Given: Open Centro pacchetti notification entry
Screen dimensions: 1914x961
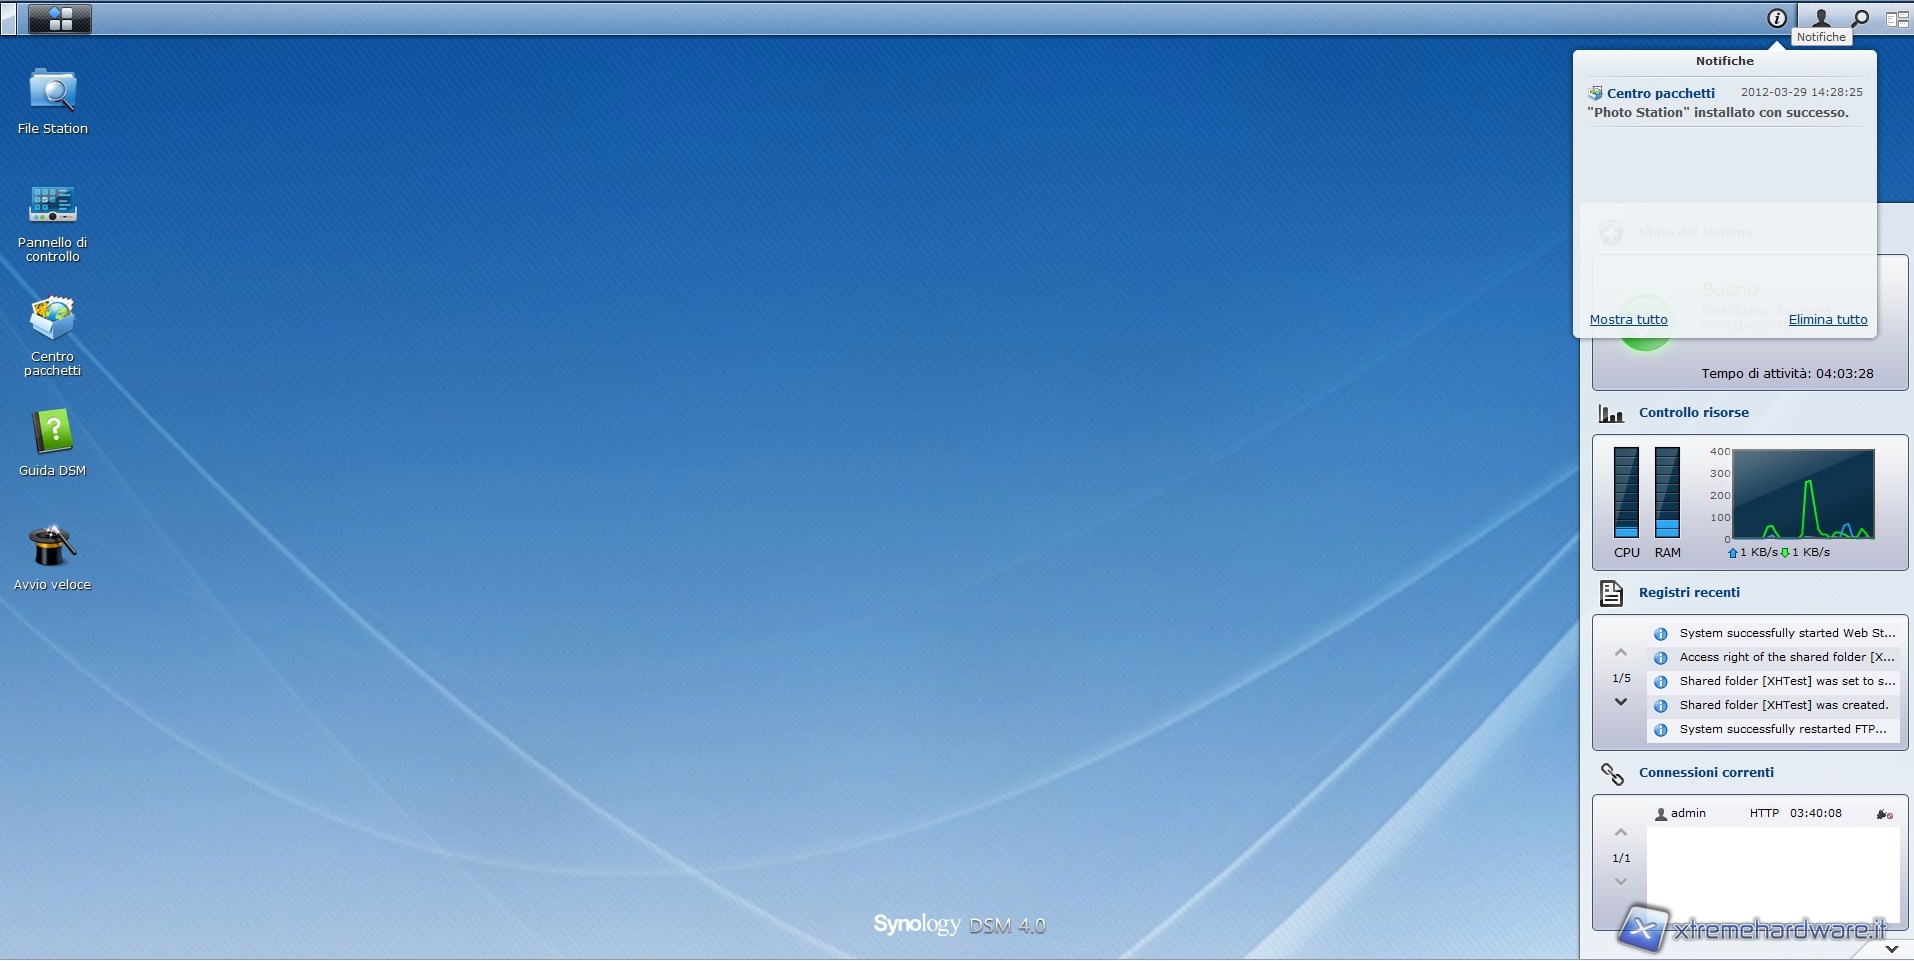Looking at the screenshot, I should point(1660,93).
